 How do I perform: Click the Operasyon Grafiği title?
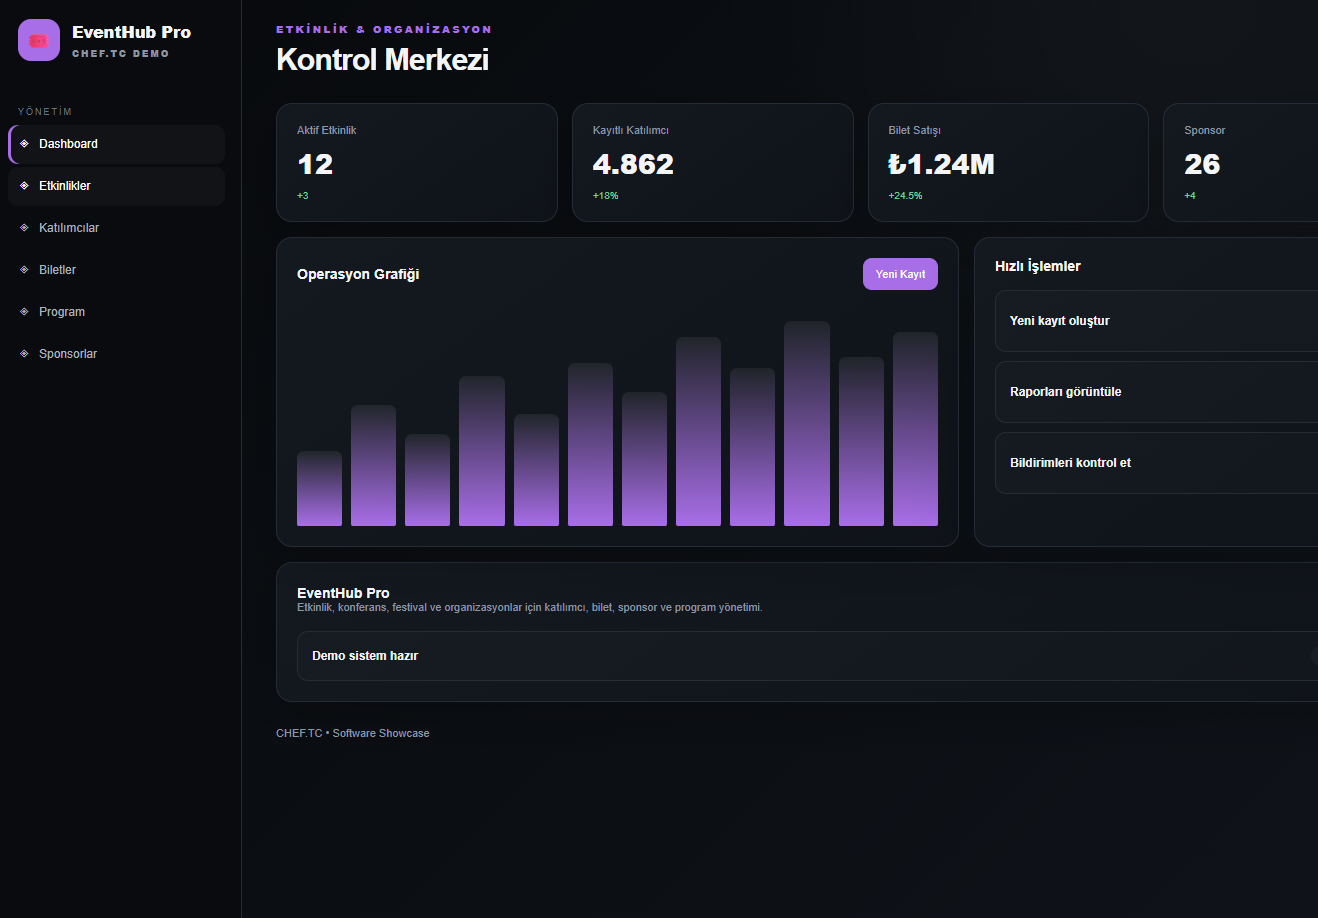(x=358, y=274)
